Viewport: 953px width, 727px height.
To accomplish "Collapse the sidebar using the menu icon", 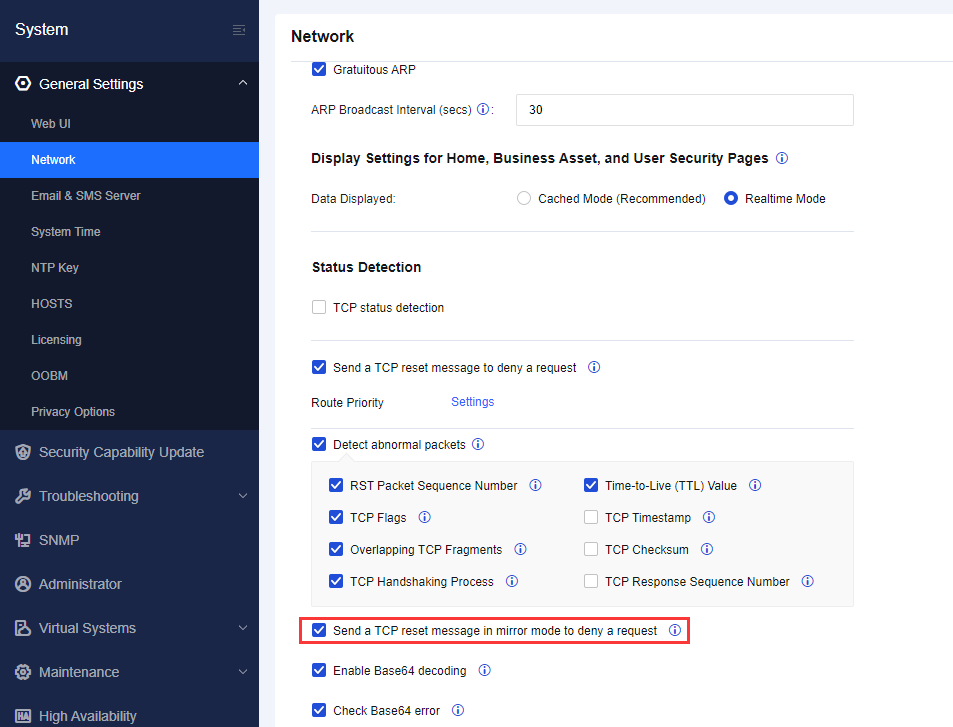I will coord(239,30).
